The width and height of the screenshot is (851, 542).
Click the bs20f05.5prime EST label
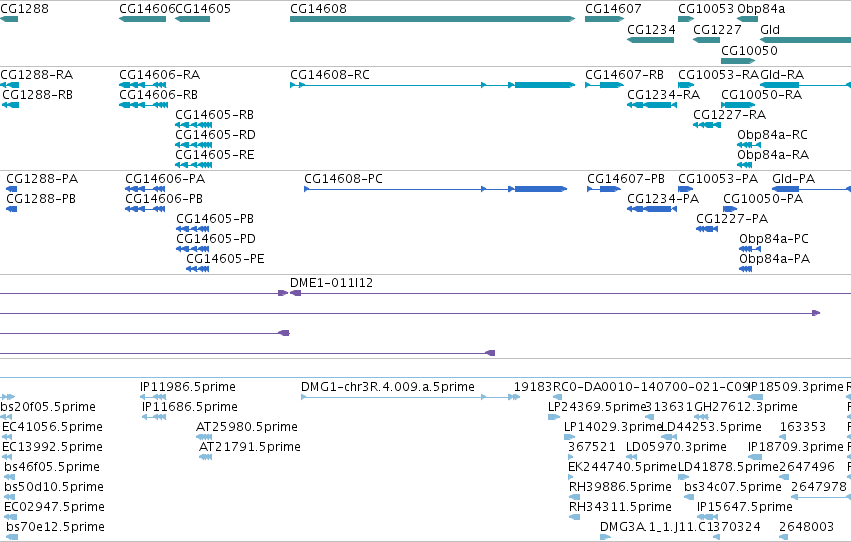click(48, 407)
